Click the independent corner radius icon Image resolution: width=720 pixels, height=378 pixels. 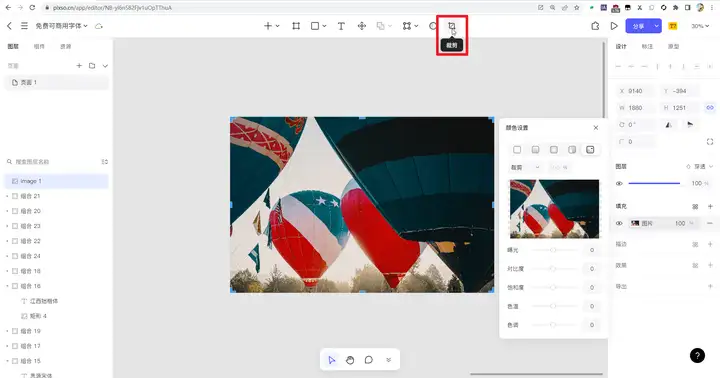[x=710, y=142]
